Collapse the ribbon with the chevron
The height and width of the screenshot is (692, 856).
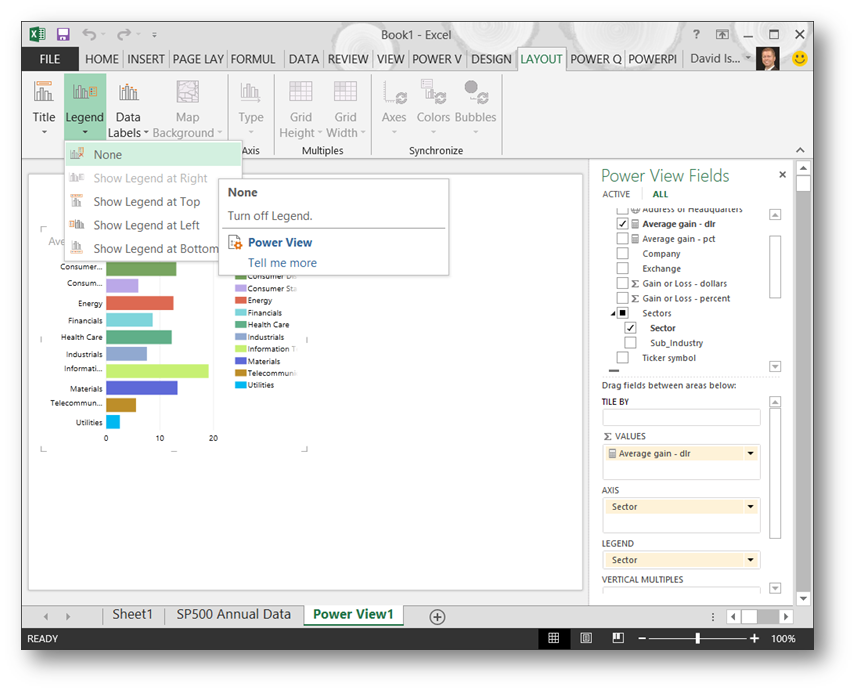tap(800, 150)
